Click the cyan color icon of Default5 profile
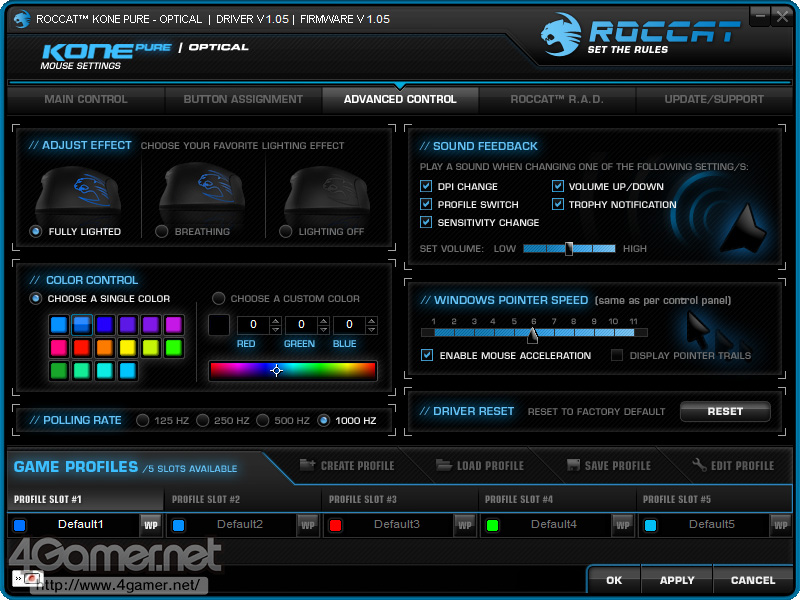The image size is (800, 600). pos(650,526)
